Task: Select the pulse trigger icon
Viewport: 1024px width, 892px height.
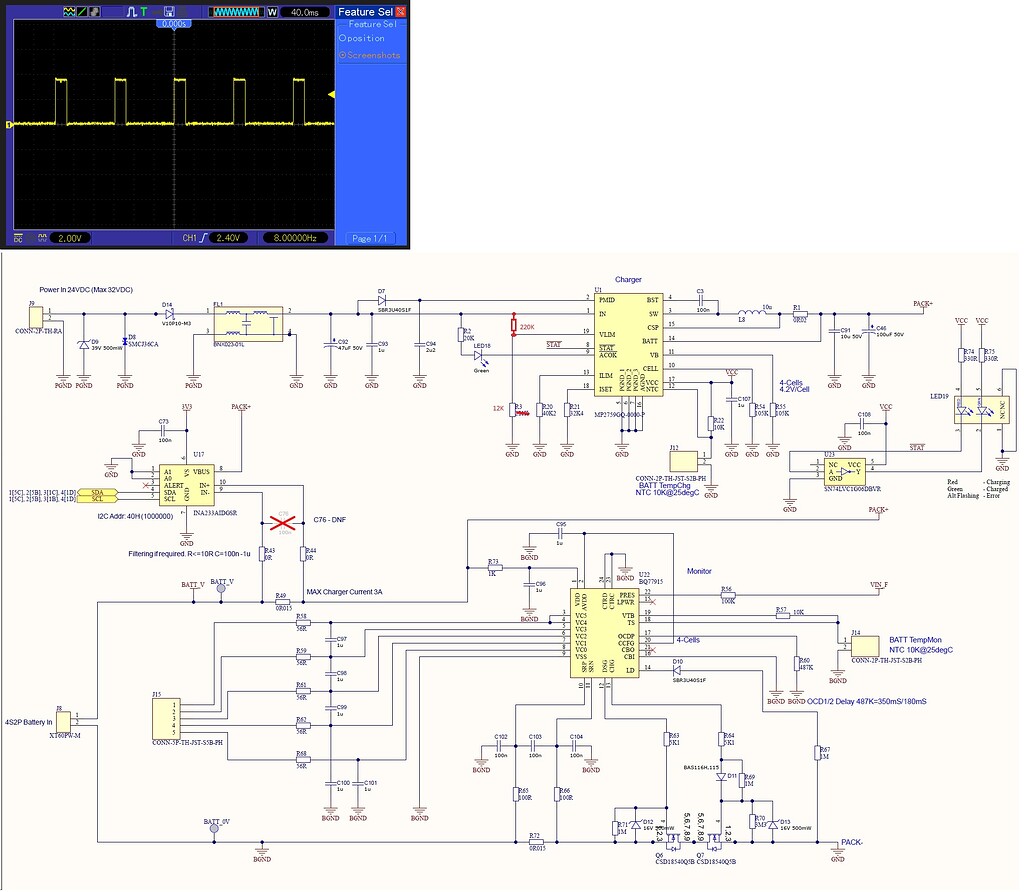Action: pos(132,11)
